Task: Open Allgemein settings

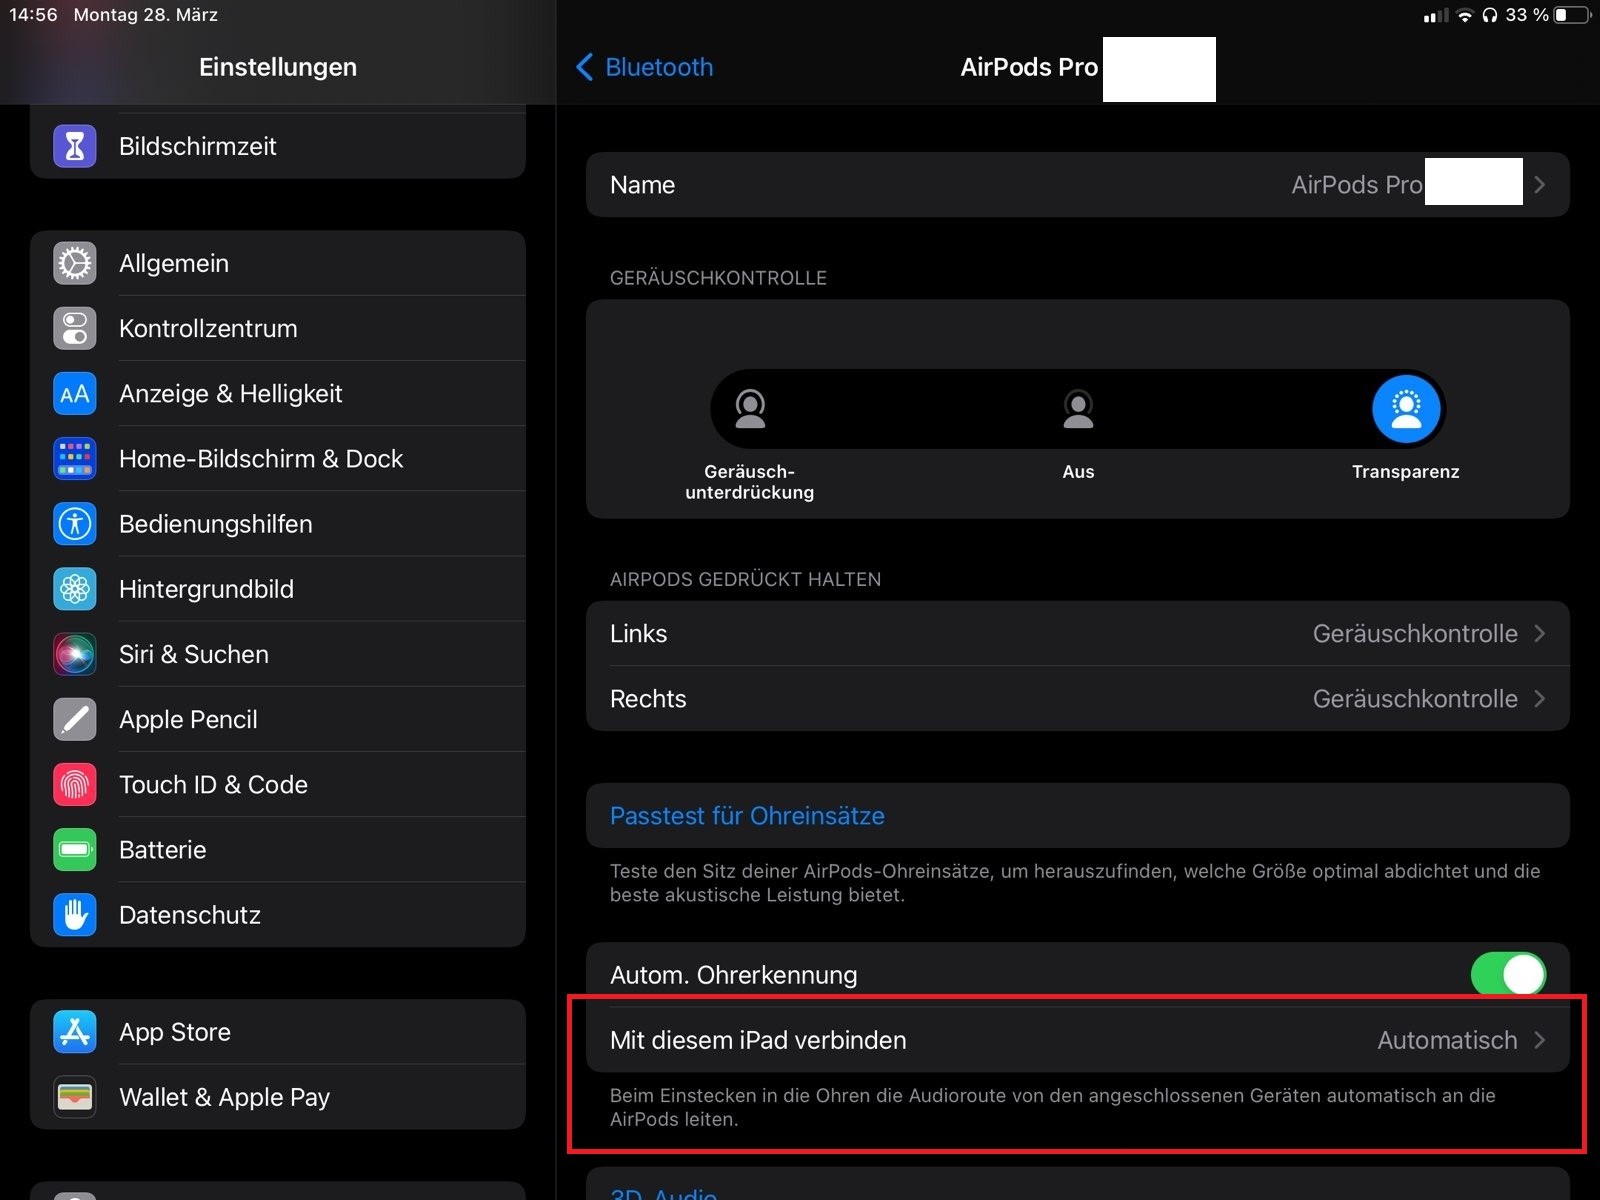Action: coord(278,263)
